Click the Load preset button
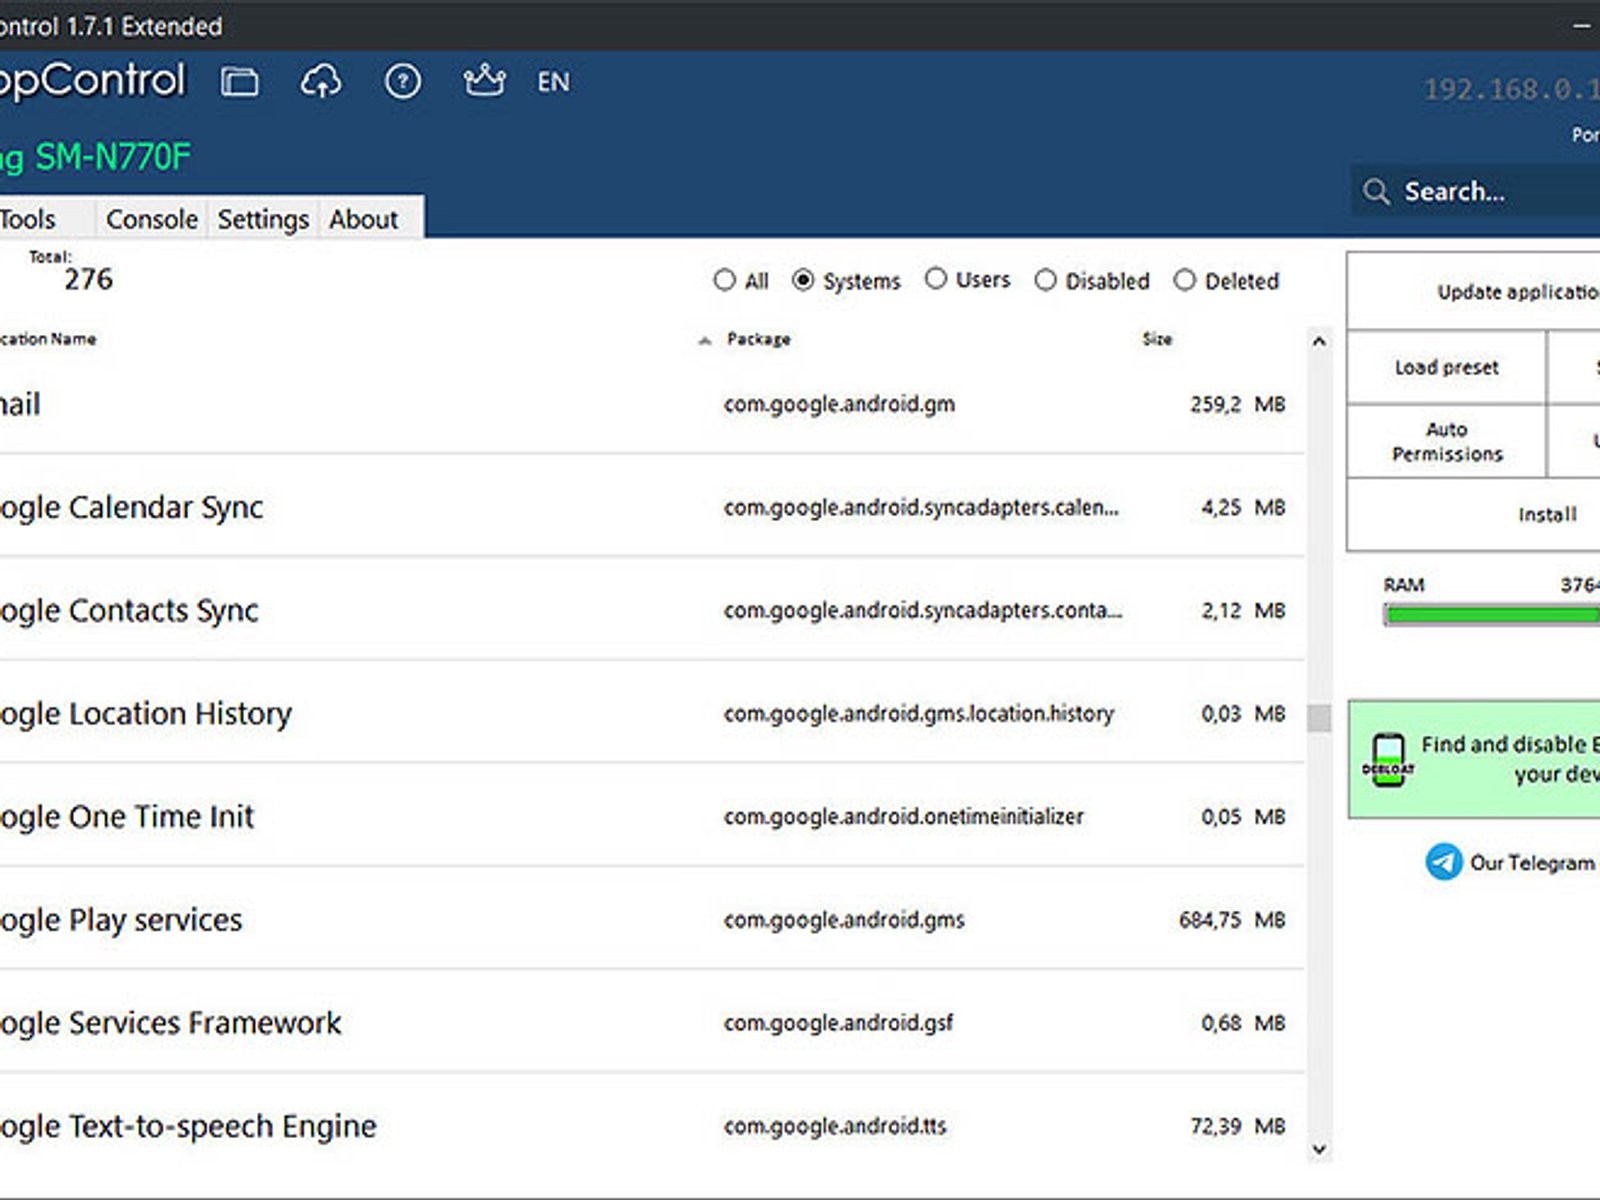 [1446, 367]
